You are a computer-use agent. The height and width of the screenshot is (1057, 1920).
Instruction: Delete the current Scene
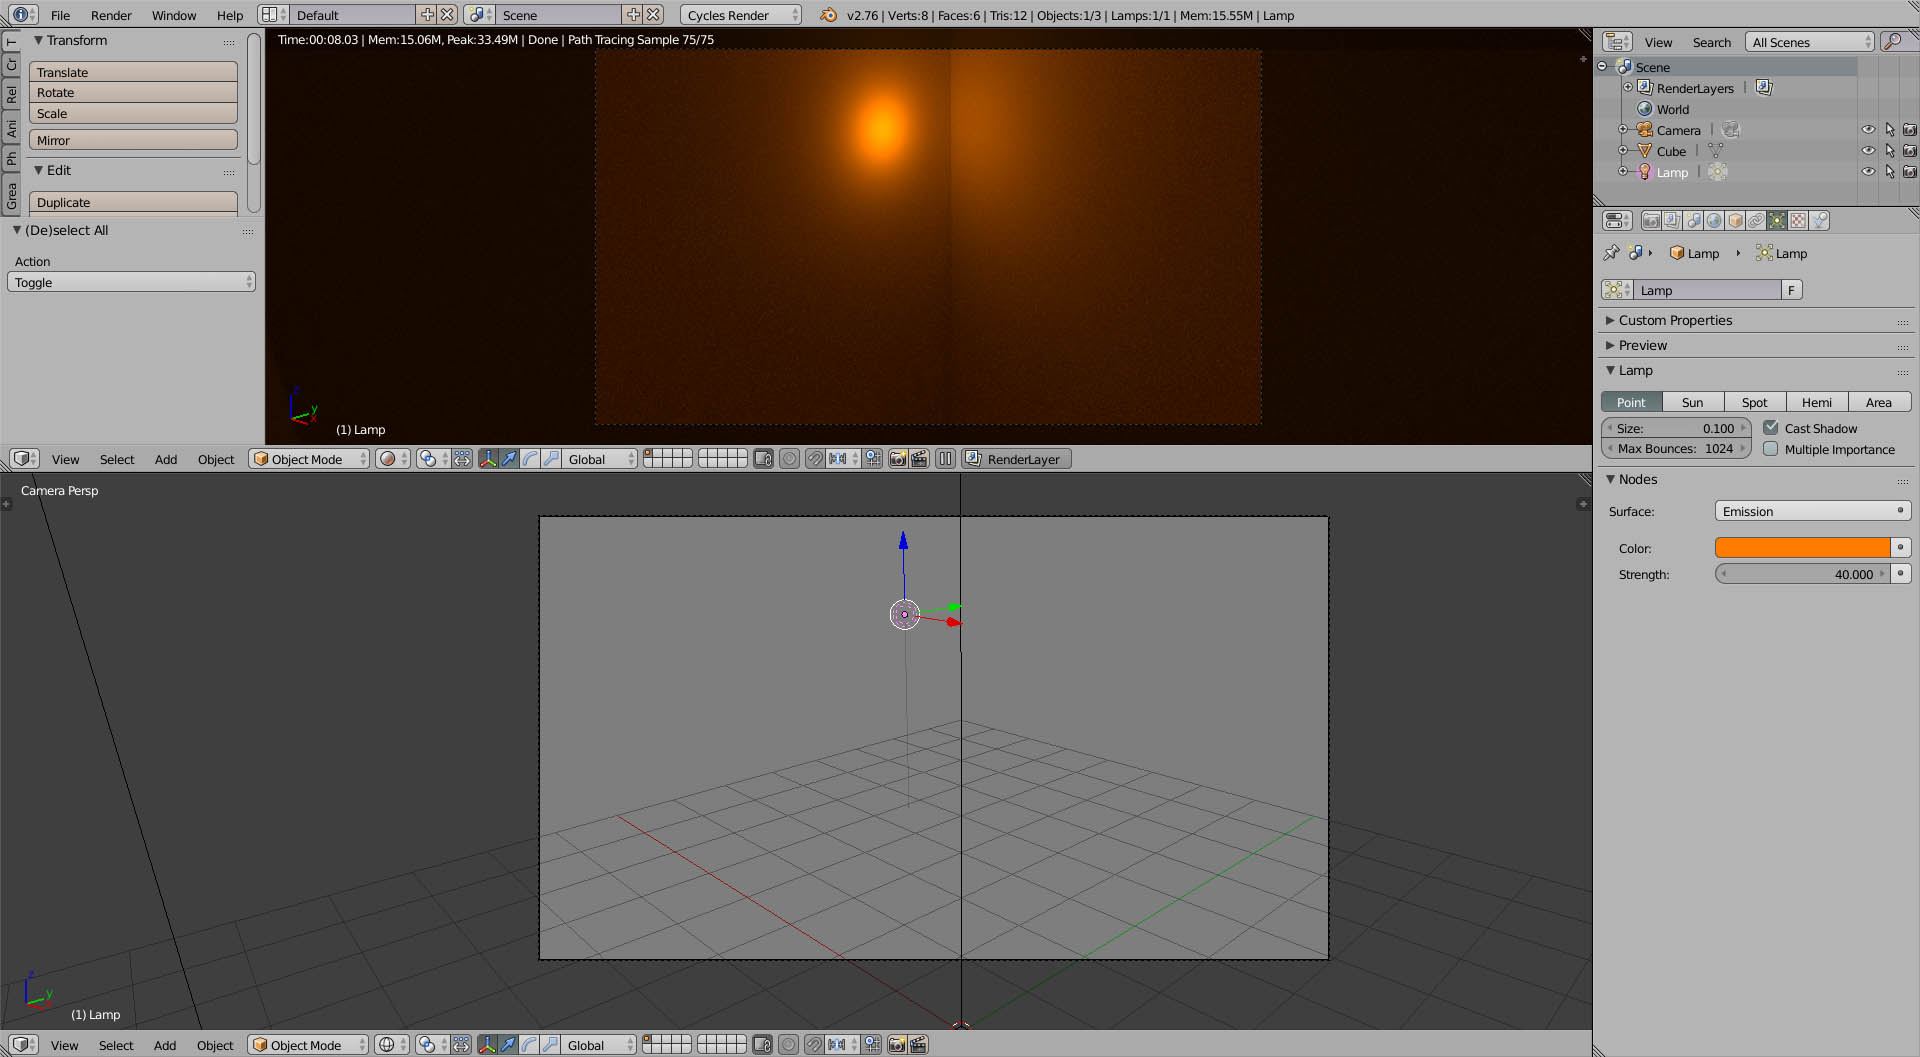654,15
